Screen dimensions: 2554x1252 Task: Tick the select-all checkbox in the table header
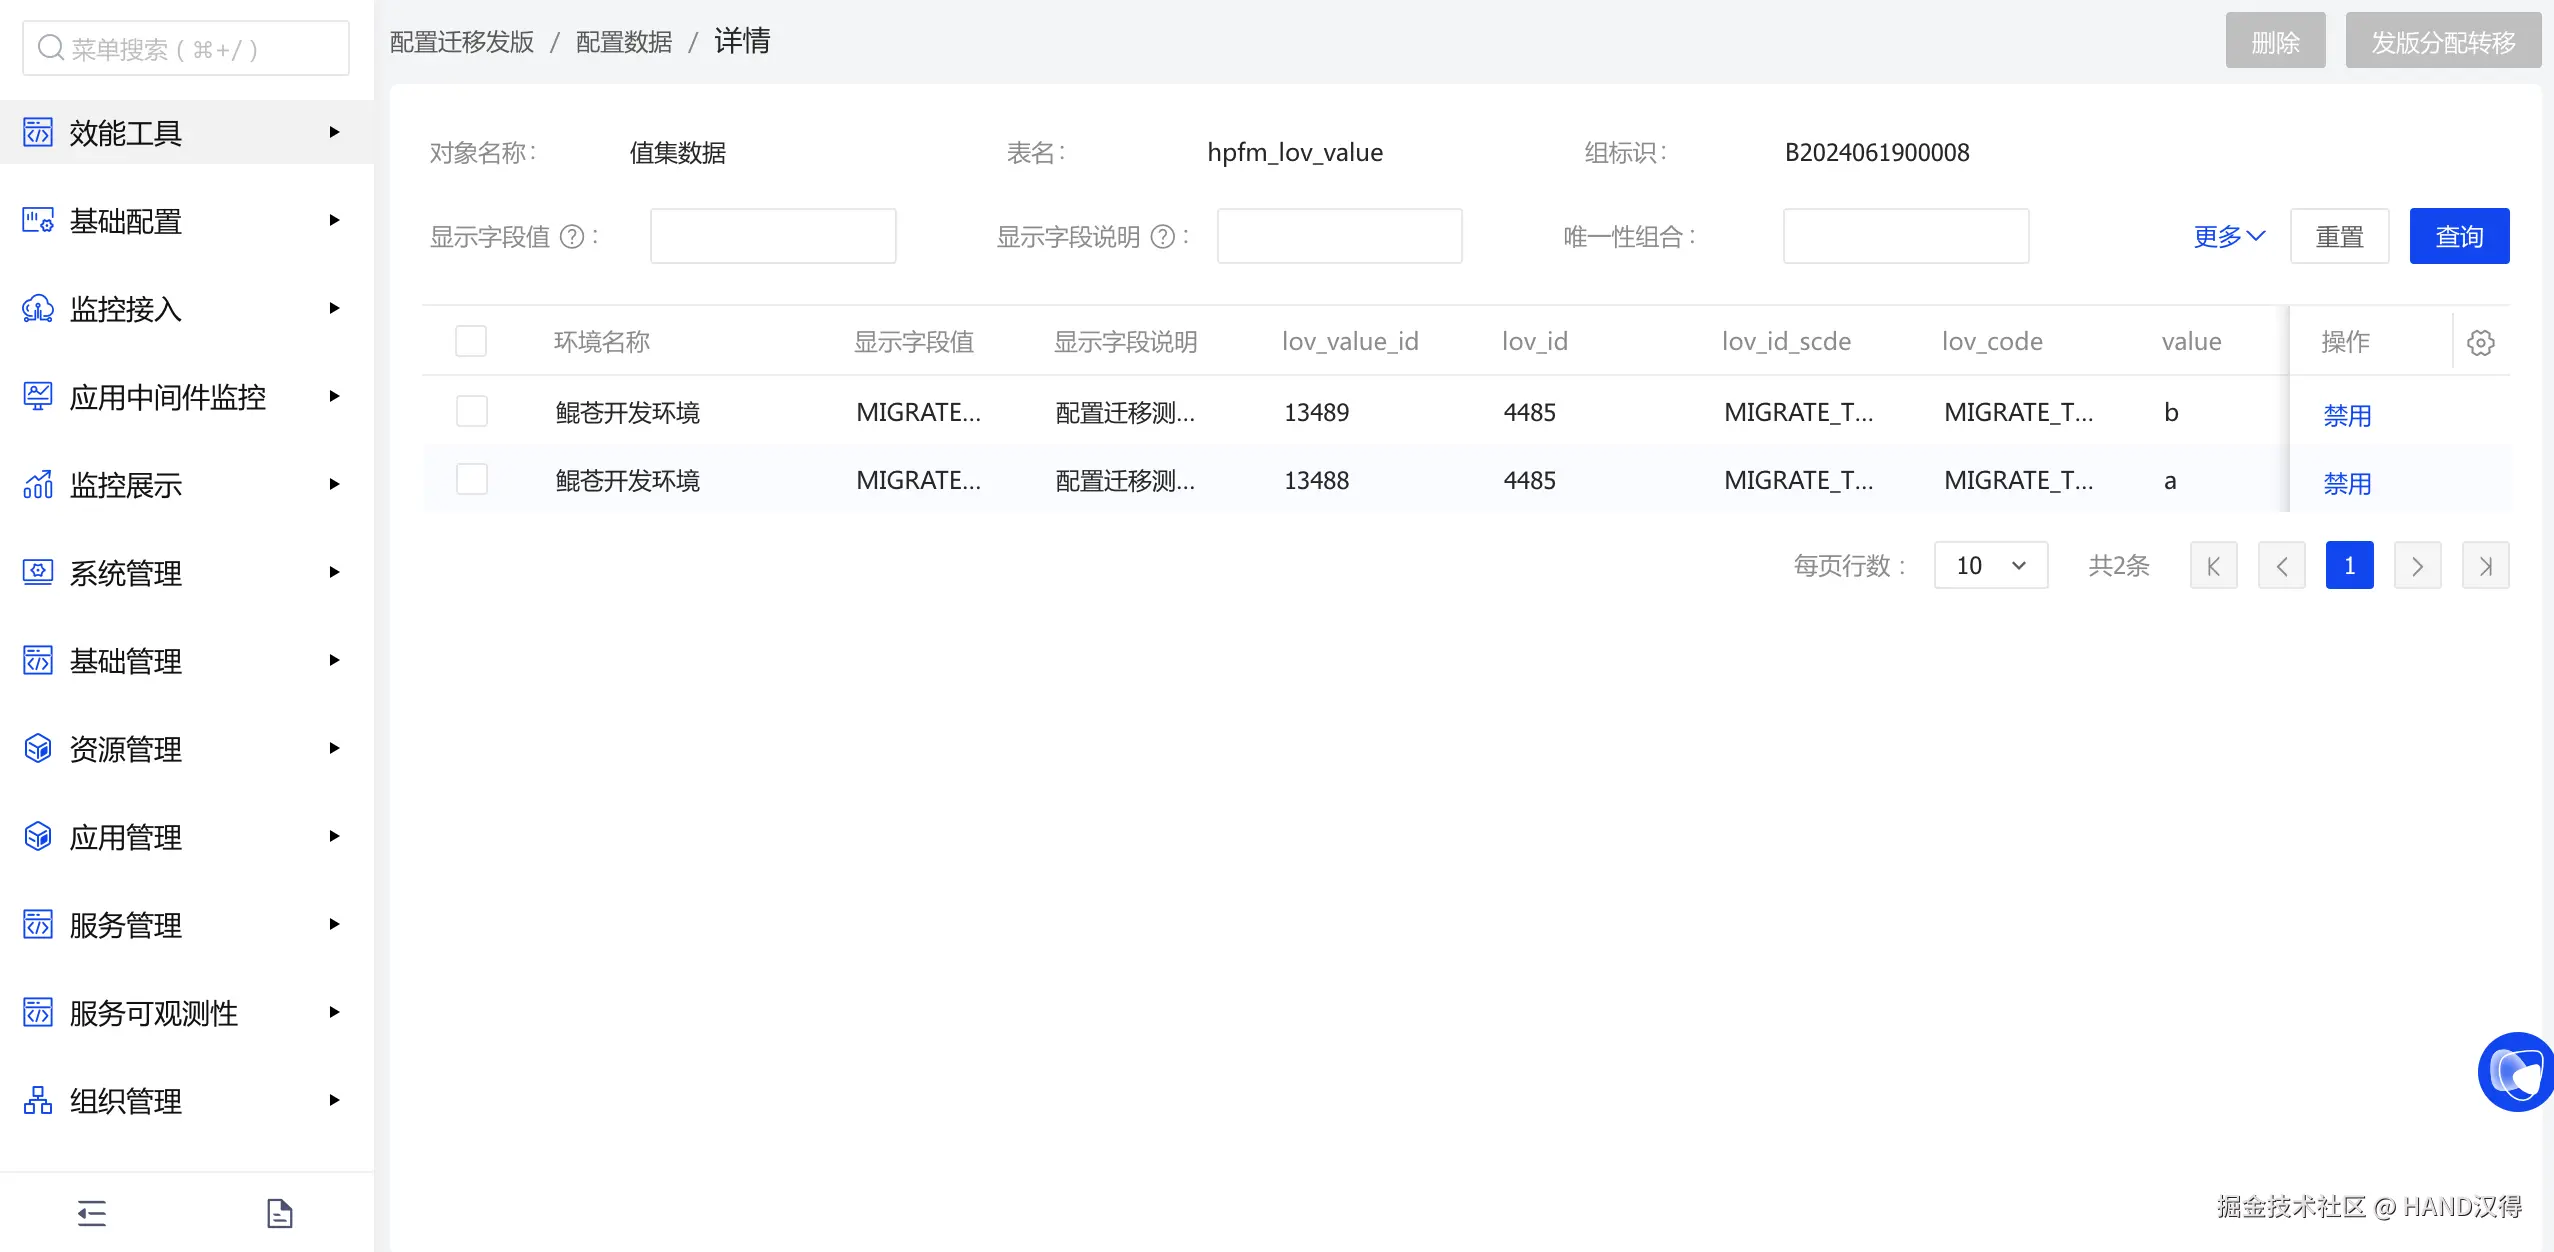471,341
